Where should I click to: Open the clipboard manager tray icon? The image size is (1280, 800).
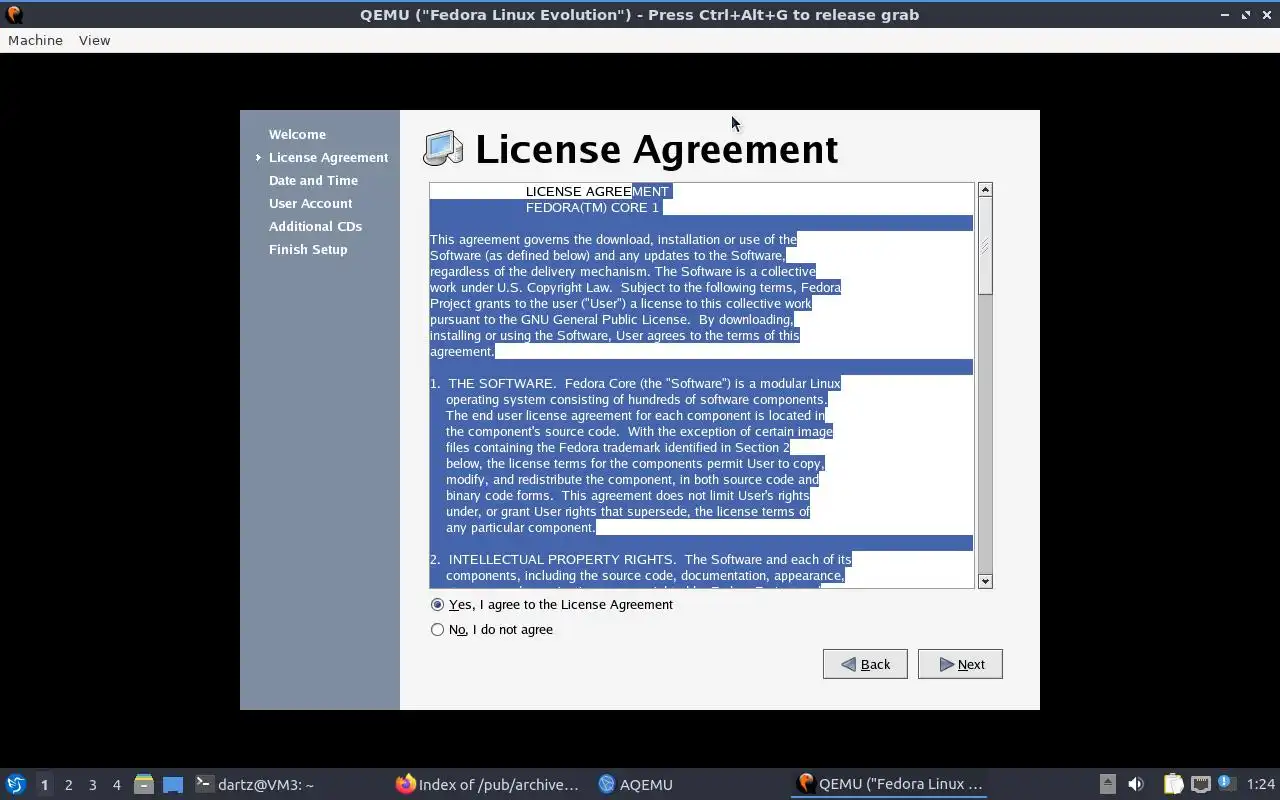click(x=1173, y=784)
